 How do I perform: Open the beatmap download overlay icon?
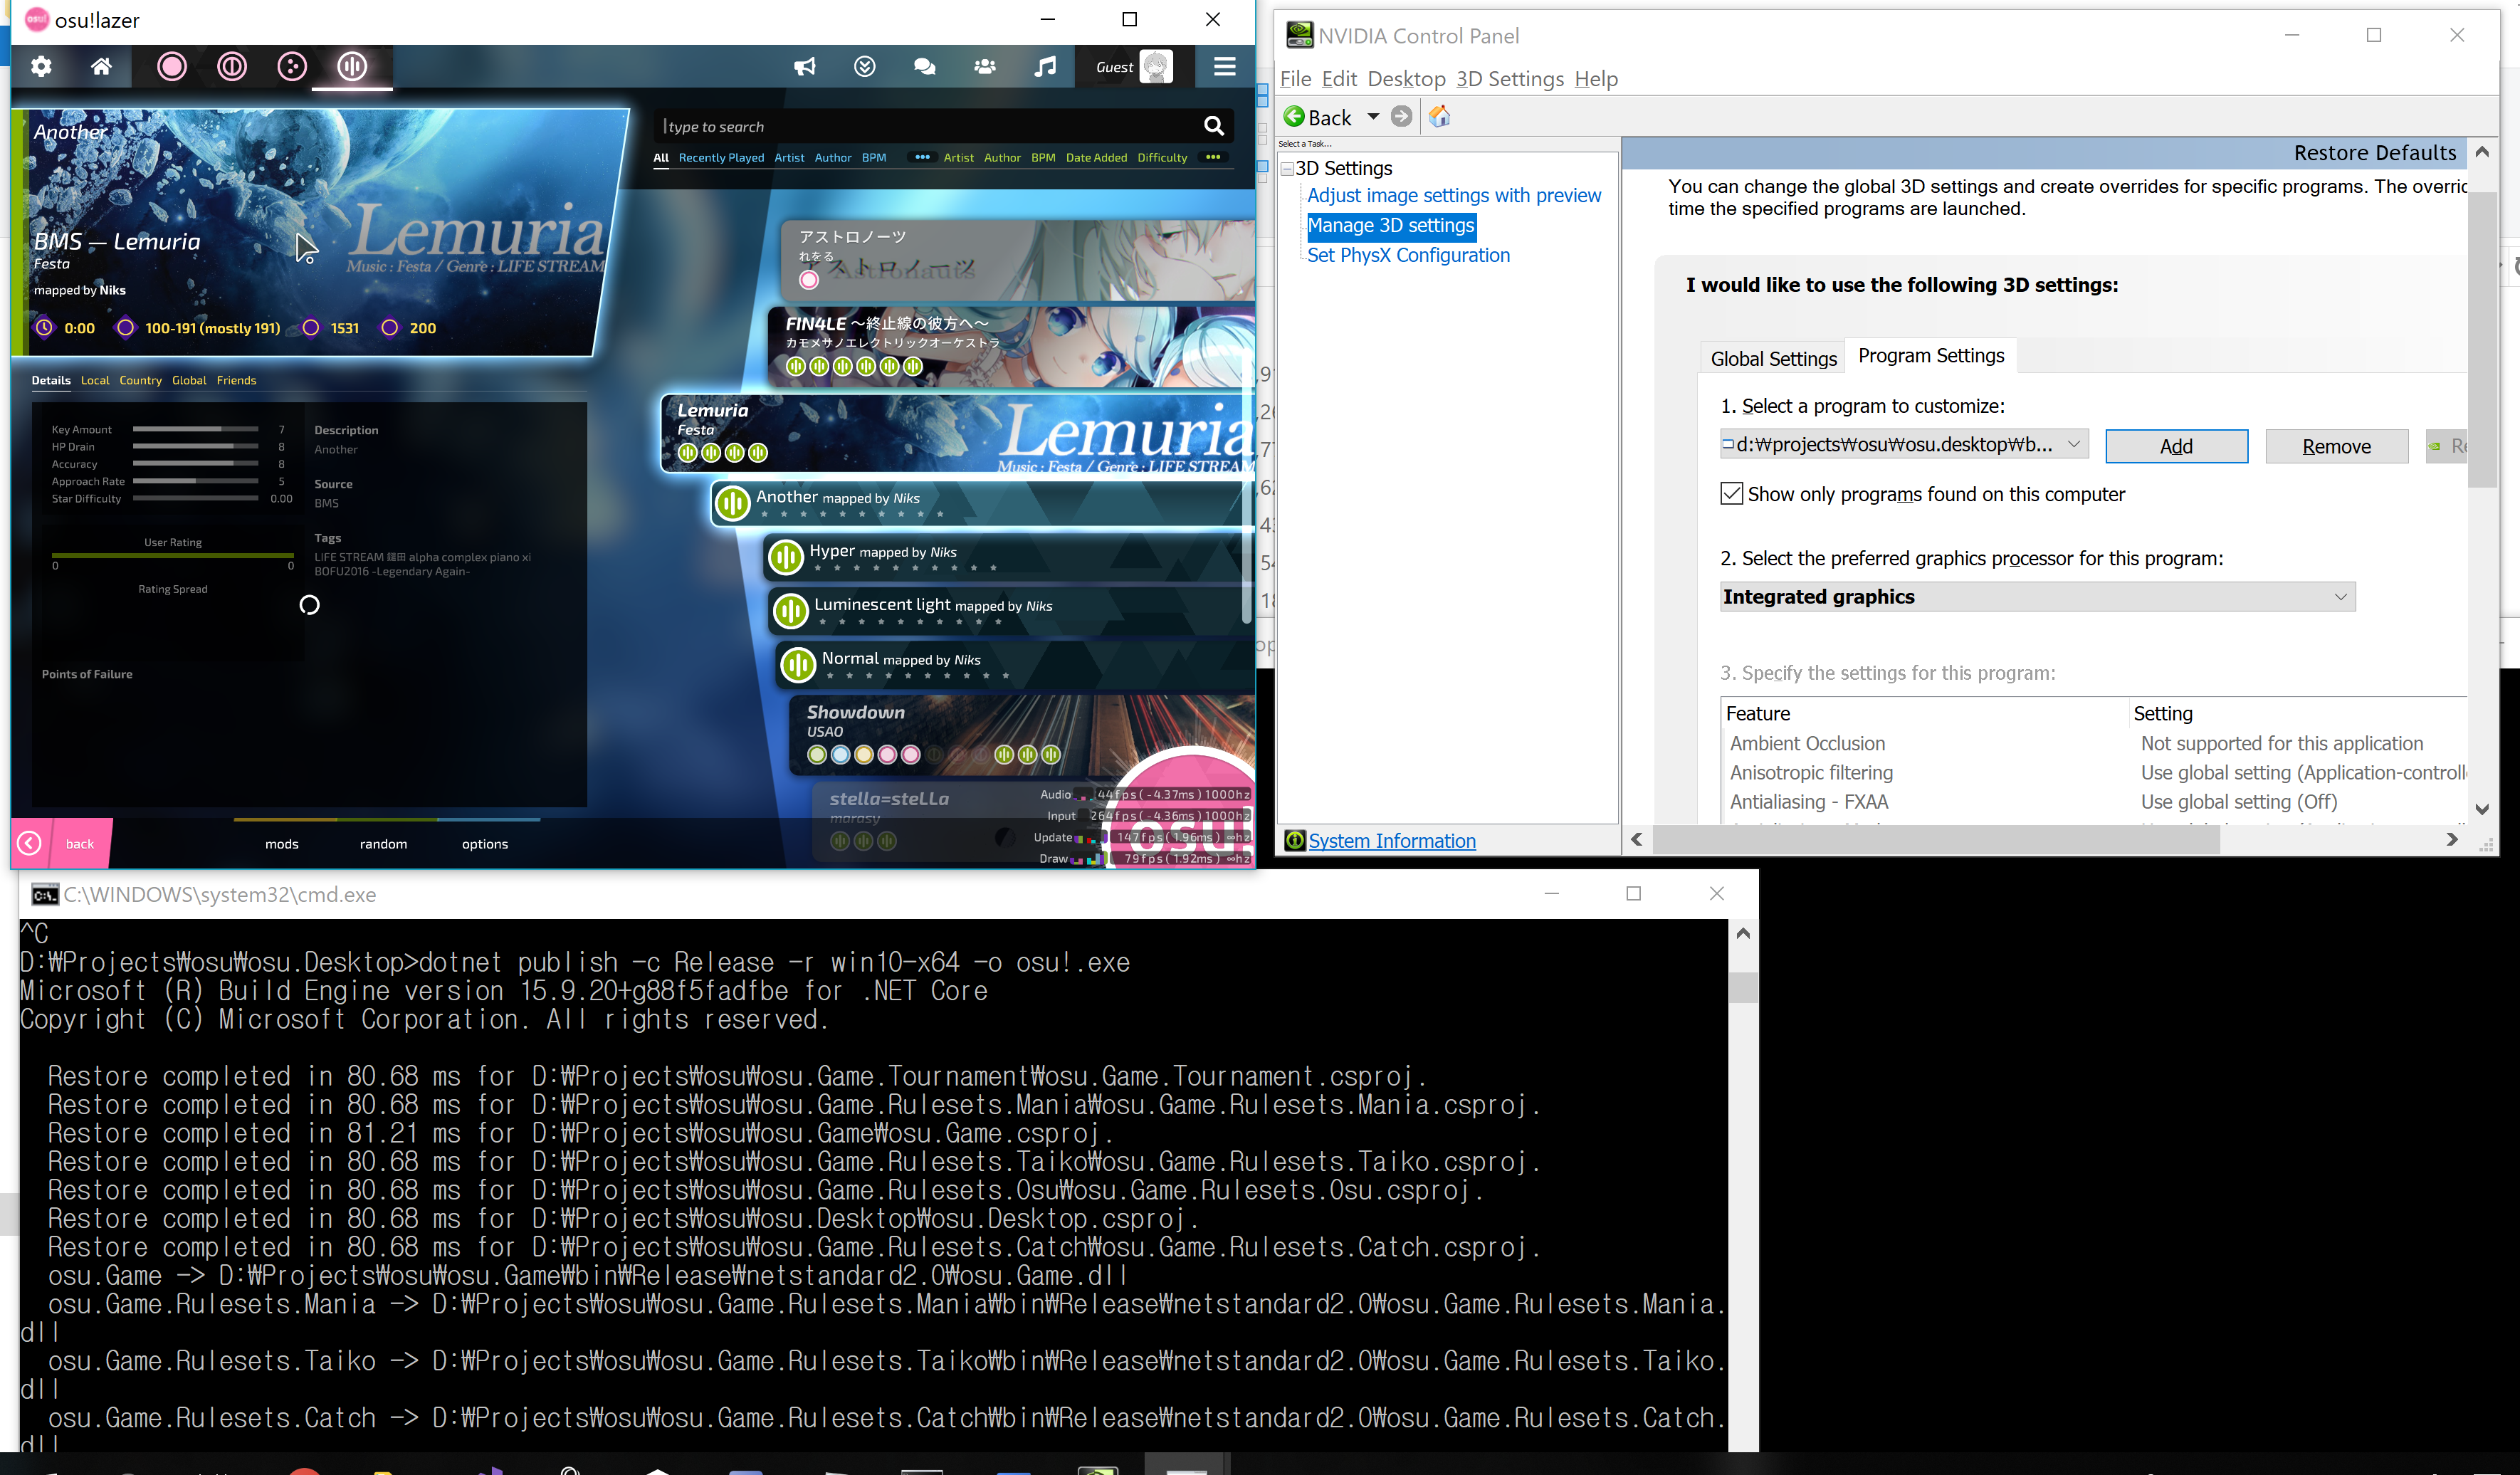865,67
